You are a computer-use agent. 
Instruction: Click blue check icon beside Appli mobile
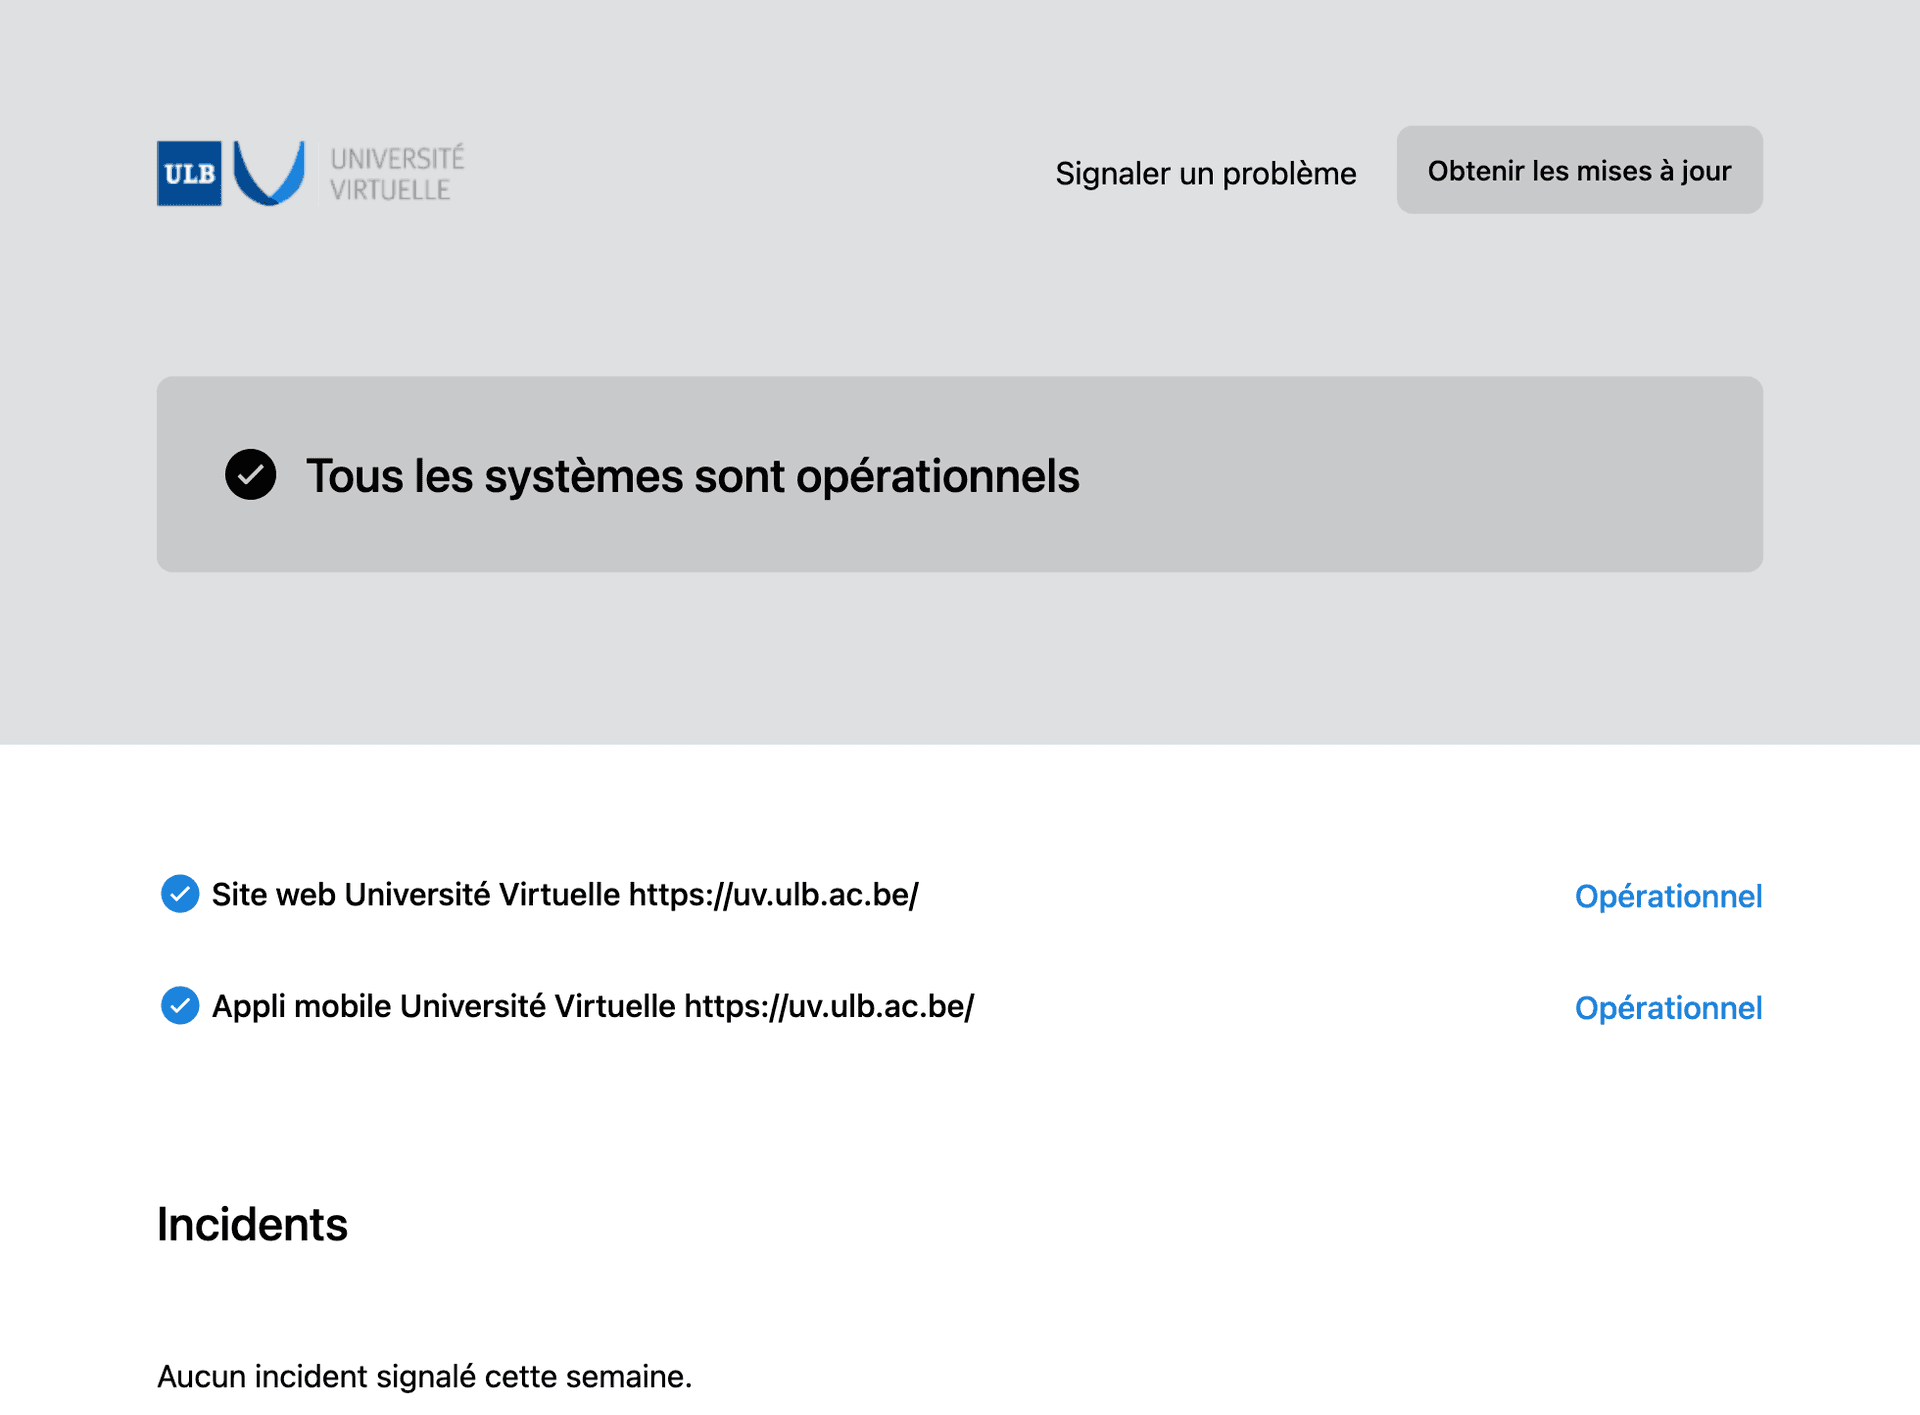point(180,1006)
